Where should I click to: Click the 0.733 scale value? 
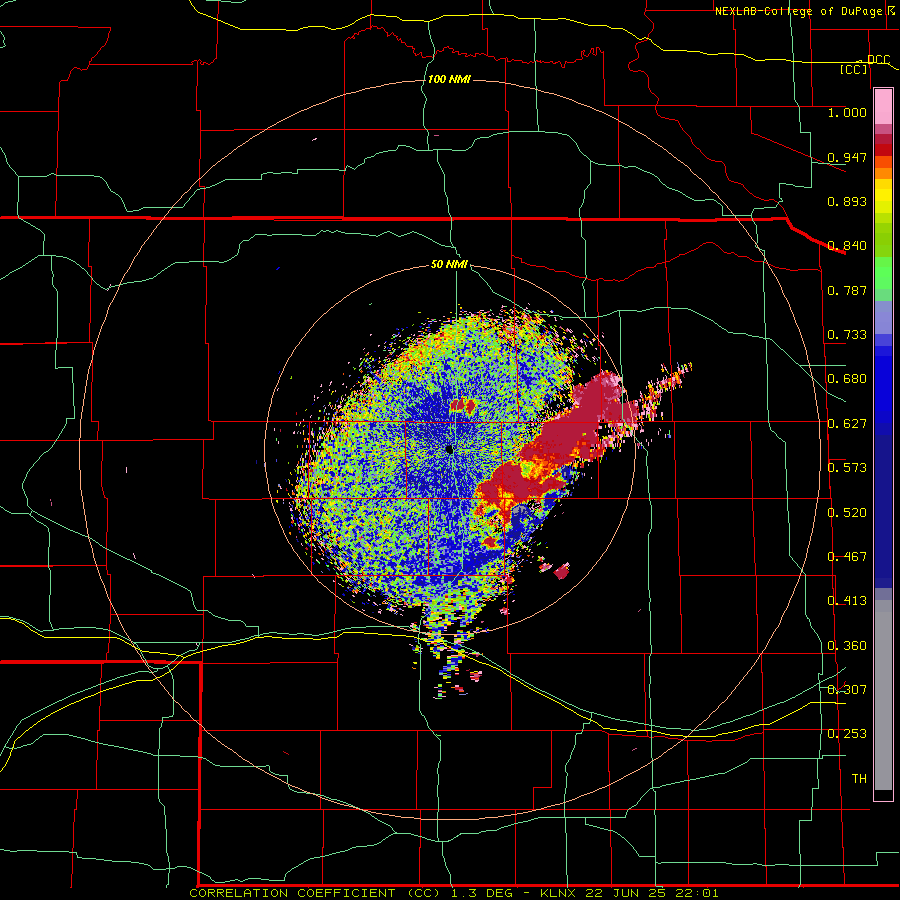click(847, 335)
